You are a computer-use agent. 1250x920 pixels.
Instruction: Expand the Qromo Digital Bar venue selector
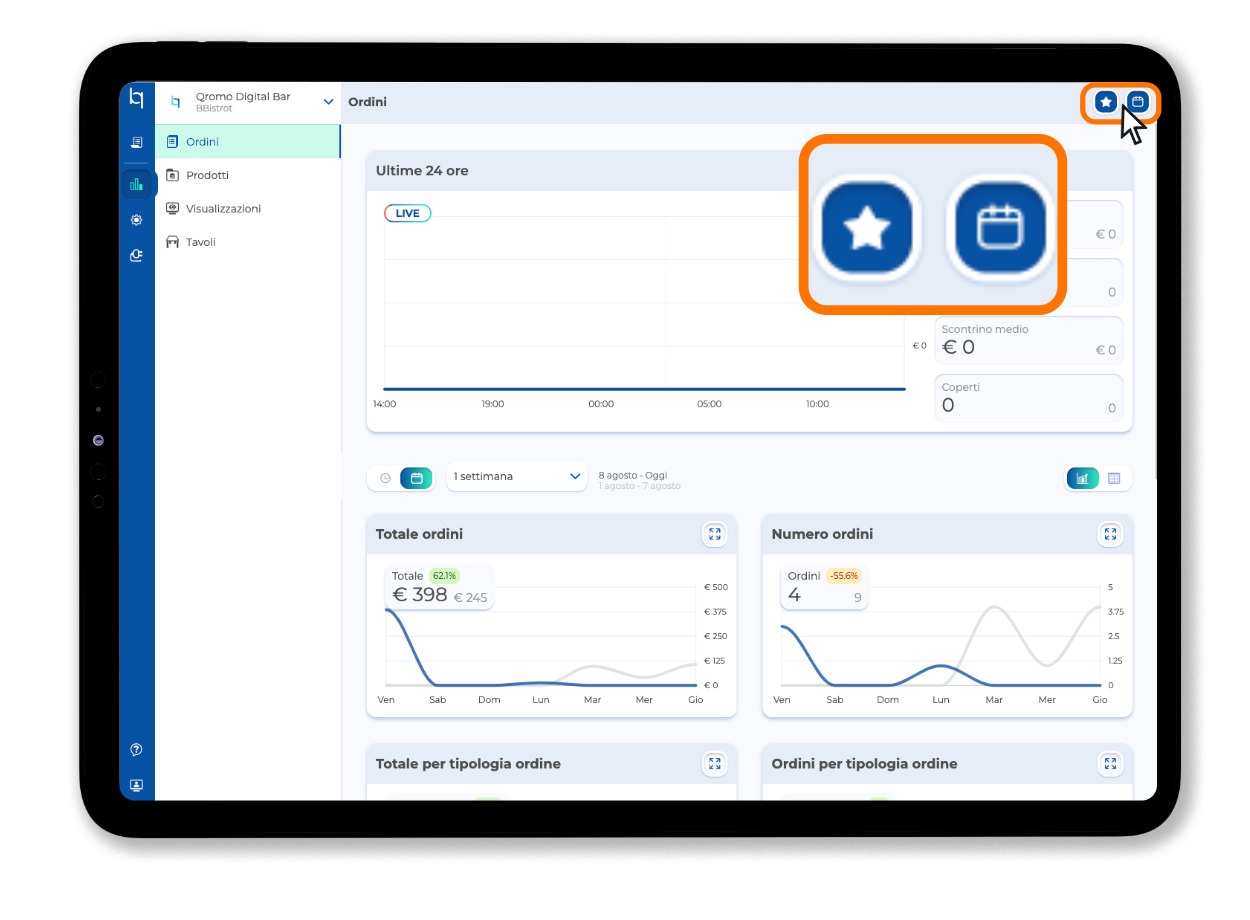pyautogui.click(x=248, y=102)
